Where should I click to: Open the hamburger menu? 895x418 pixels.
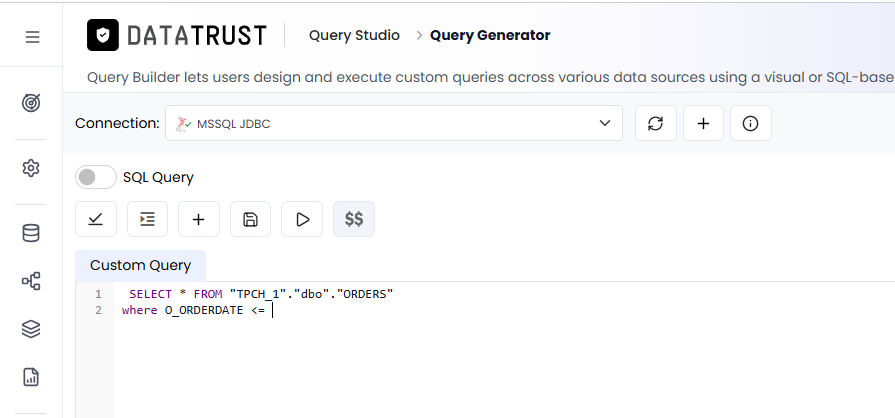pos(33,38)
